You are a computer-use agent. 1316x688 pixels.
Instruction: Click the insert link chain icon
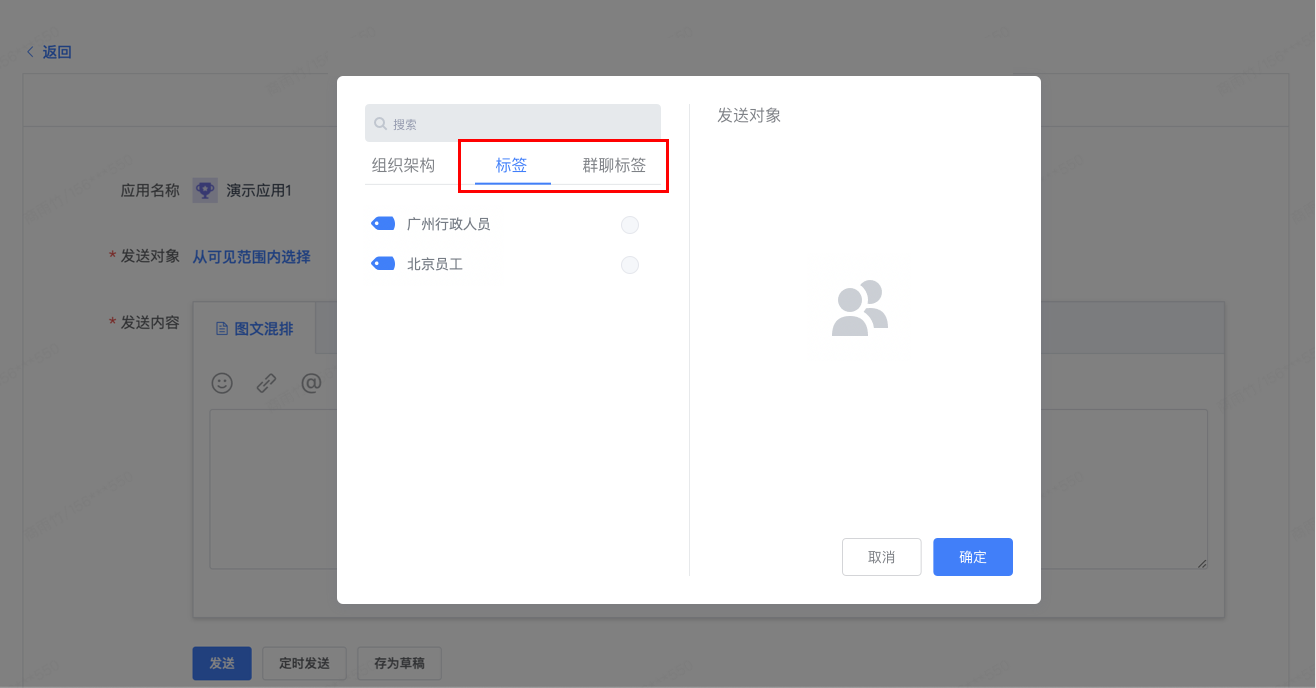point(266,383)
